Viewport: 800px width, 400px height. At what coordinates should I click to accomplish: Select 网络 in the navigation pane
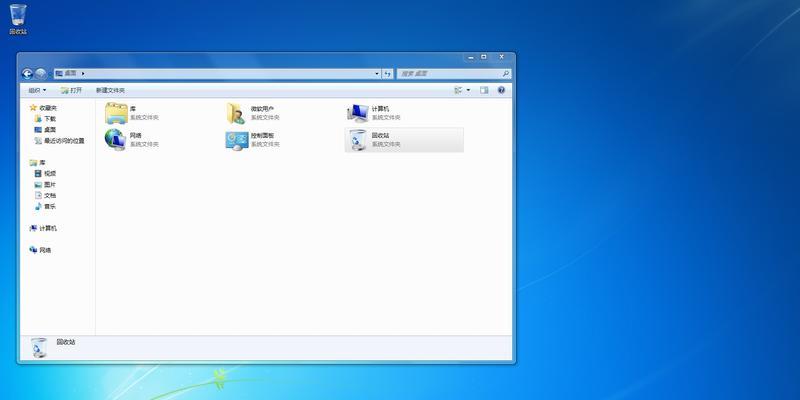pyautogui.click(x=40, y=250)
